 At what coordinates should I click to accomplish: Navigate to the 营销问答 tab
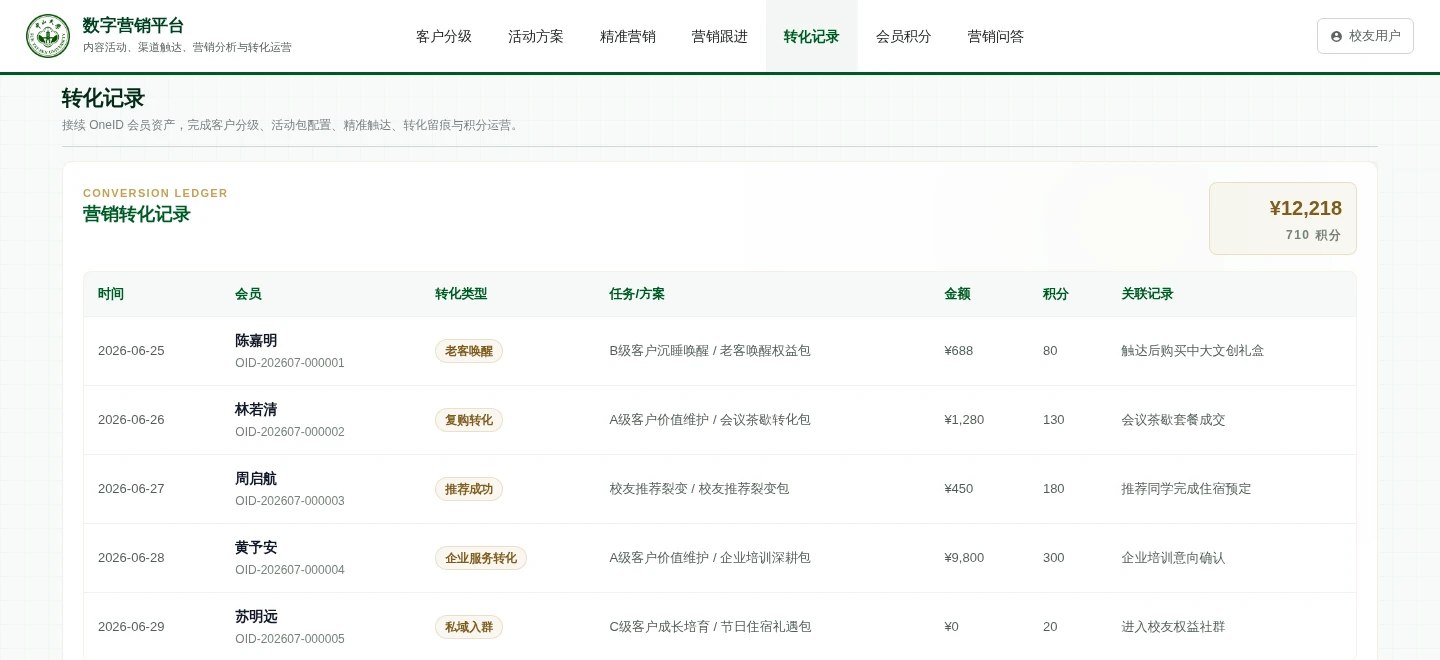click(x=996, y=36)
